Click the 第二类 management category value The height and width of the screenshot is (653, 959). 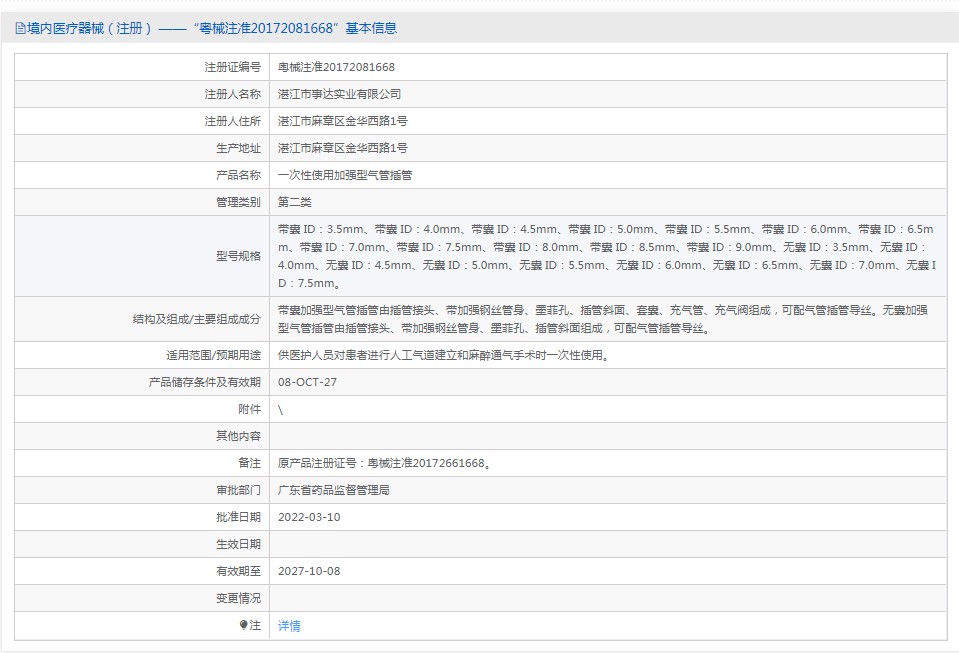click(x=295, y=202)
